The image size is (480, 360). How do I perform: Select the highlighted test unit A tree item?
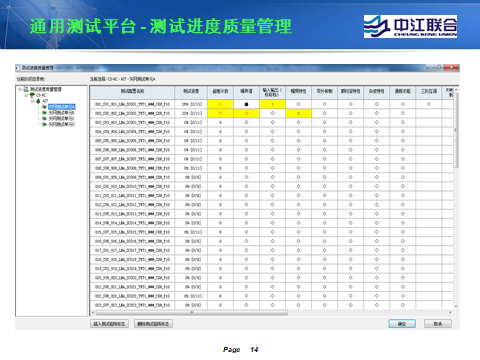coord(62,107)
